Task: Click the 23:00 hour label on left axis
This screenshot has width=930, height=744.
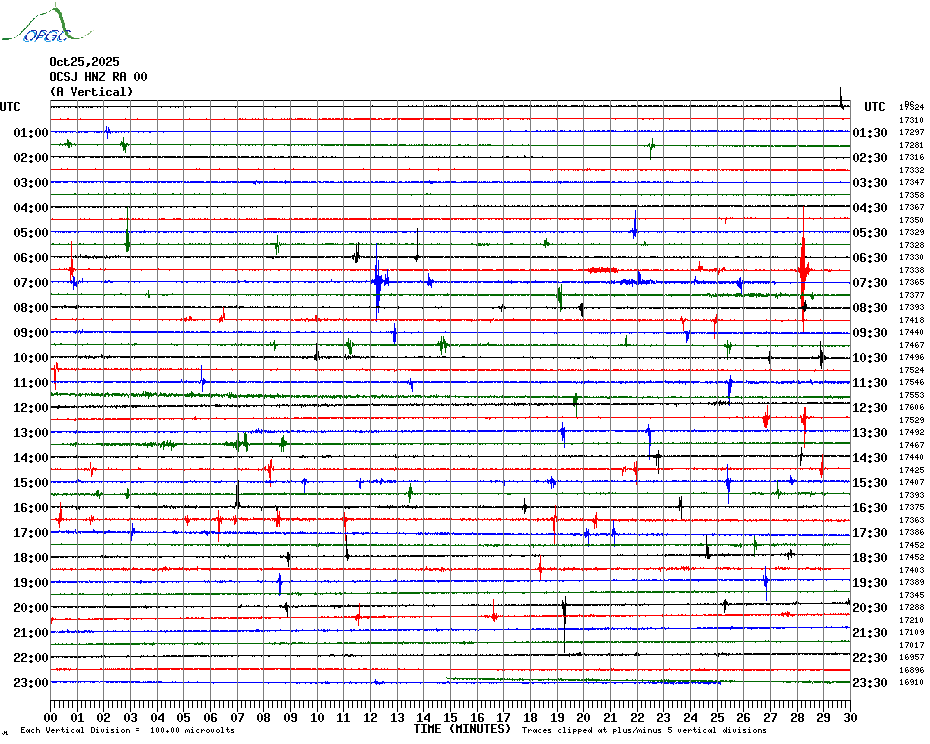Action: pos(32,682)
